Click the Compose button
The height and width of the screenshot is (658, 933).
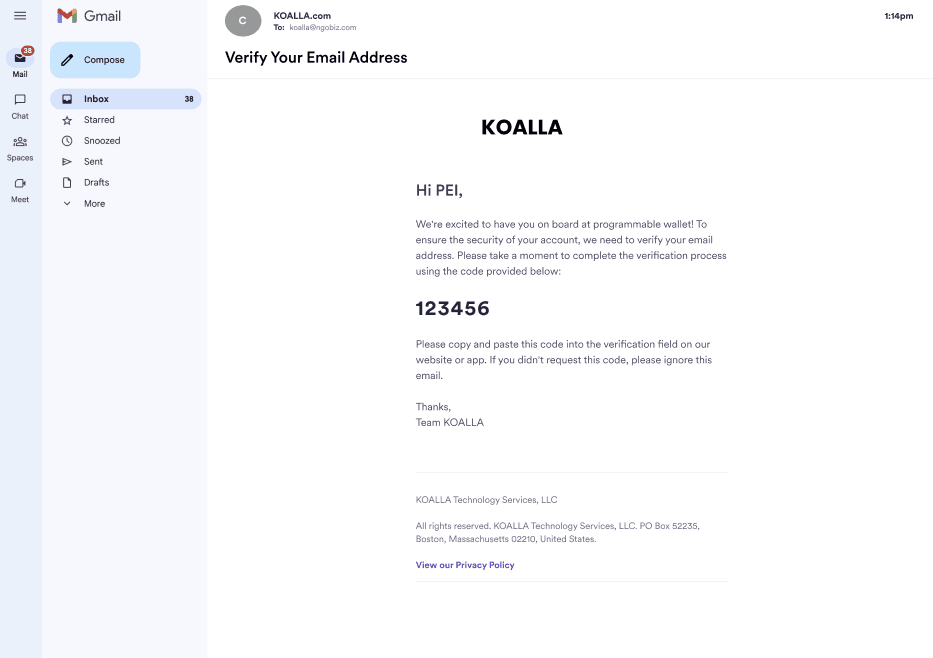[95, 60]
